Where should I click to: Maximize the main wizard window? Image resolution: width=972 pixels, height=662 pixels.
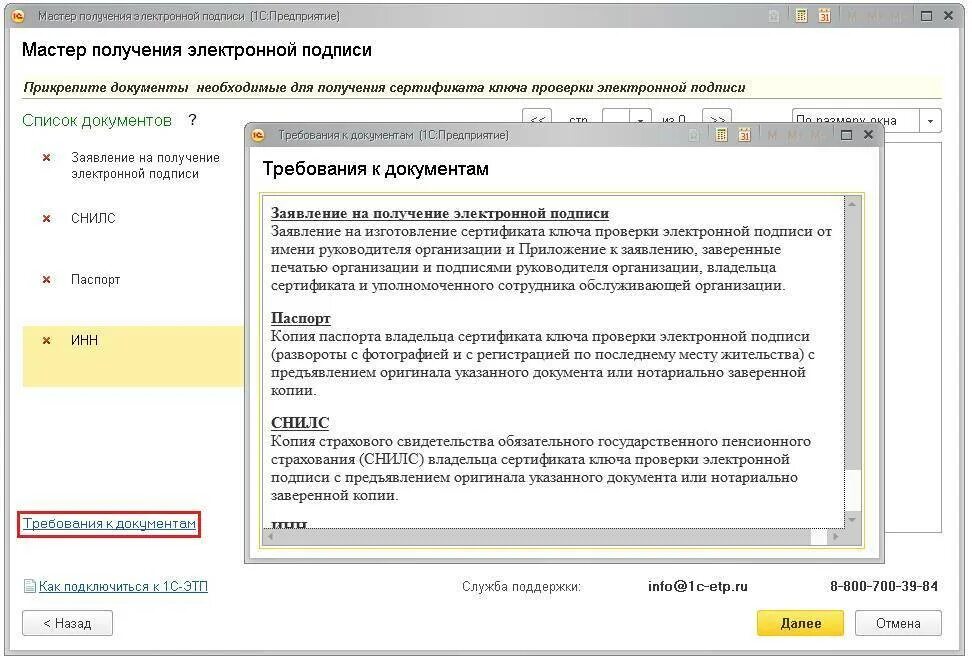click(926, 16)
